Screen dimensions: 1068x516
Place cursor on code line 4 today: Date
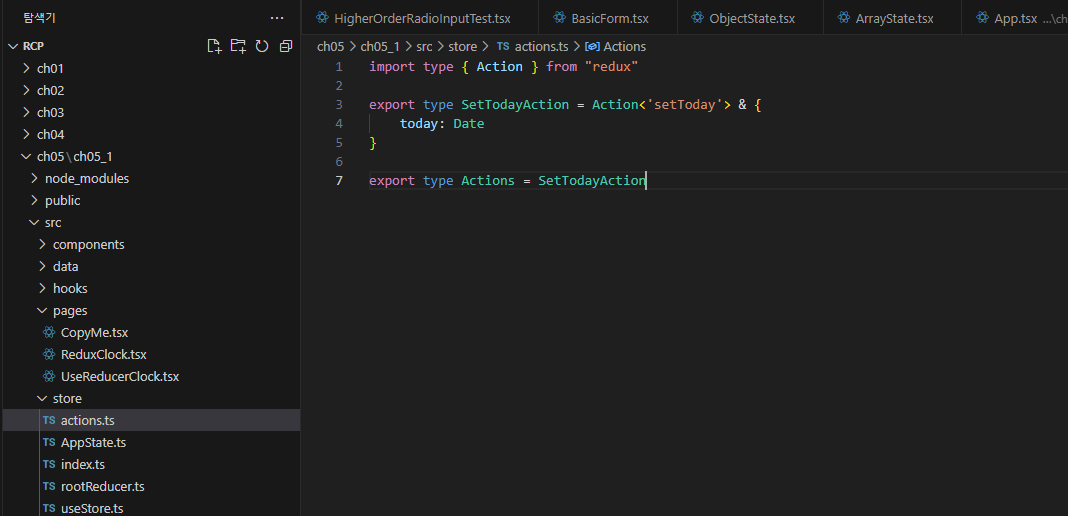(x=442, y=124)
